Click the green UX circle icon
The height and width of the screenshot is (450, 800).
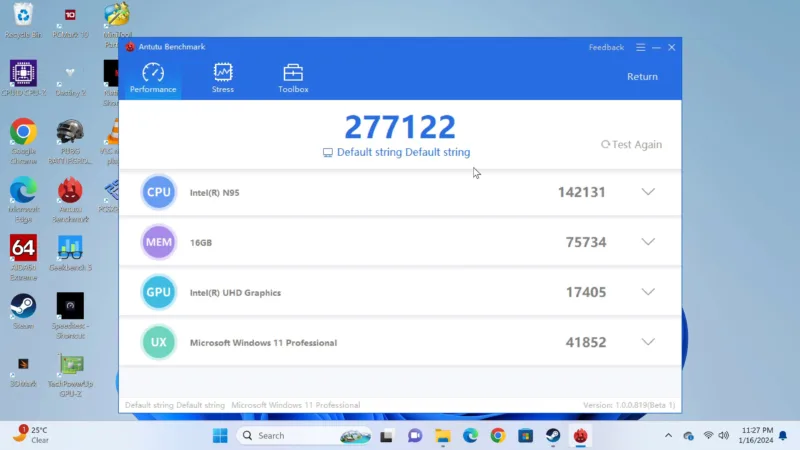pyautogui.click(x=159, y=342)
